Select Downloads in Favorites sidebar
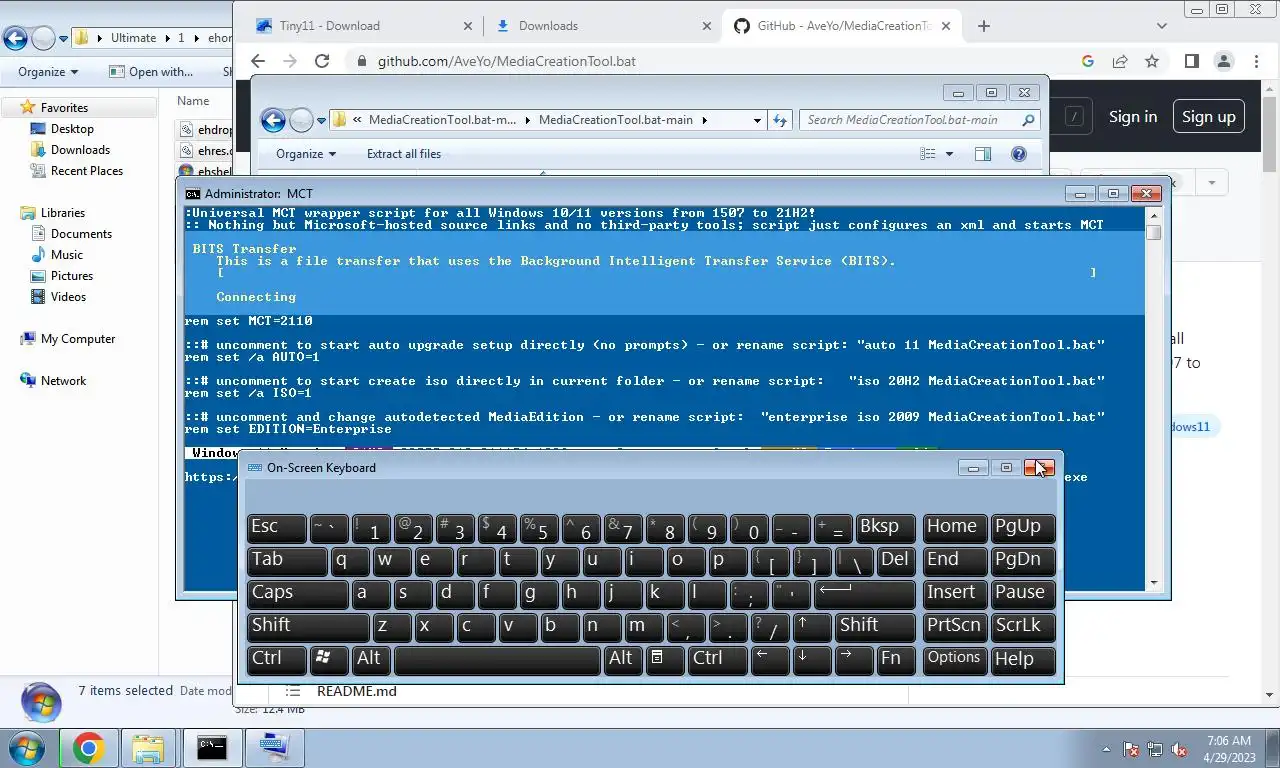 80,150
